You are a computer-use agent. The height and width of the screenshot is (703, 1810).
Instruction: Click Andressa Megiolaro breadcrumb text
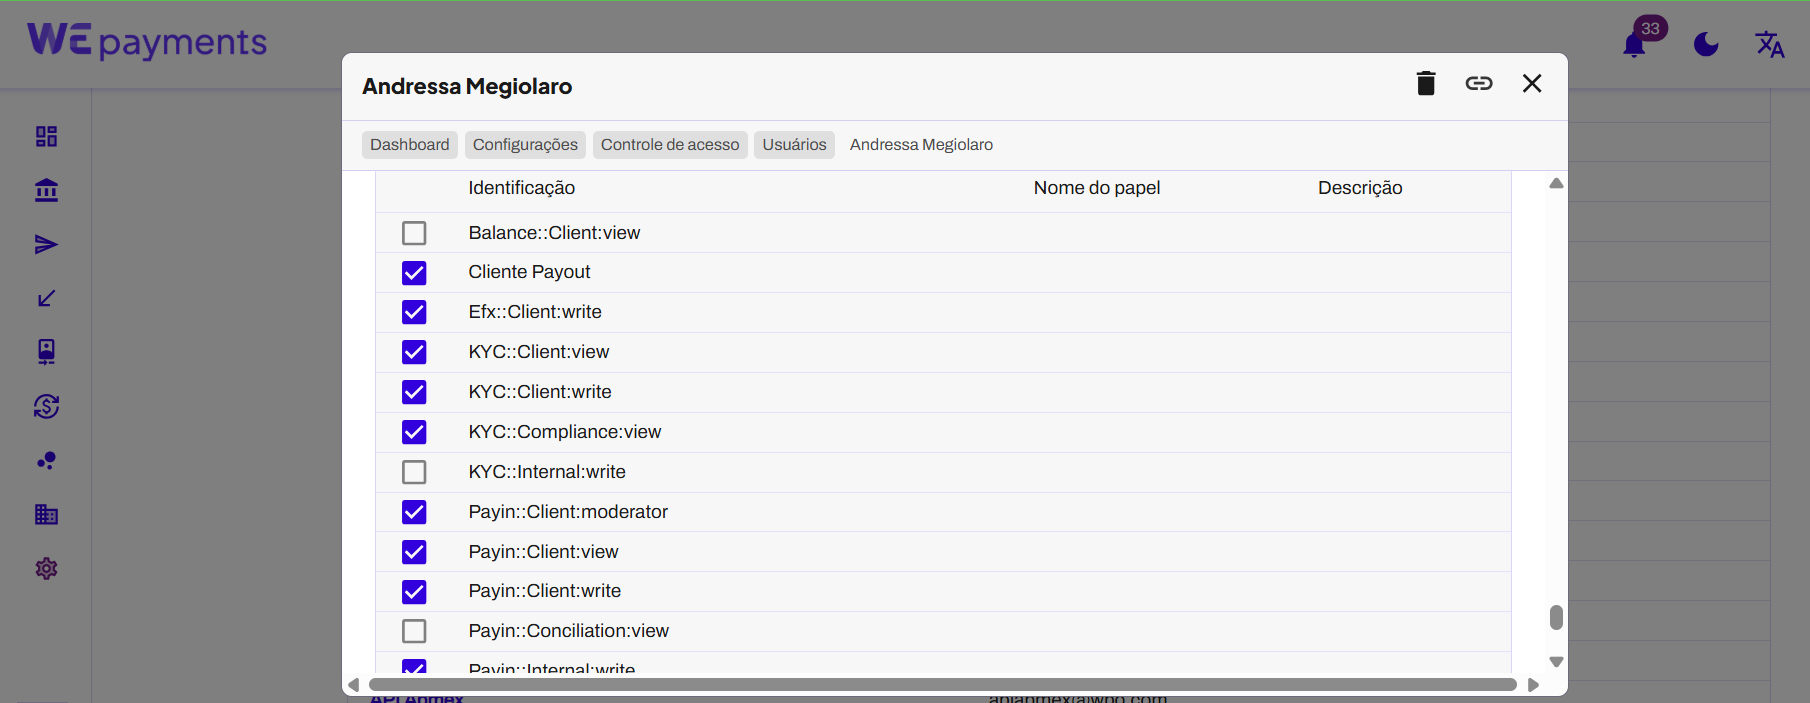[921, 145]
